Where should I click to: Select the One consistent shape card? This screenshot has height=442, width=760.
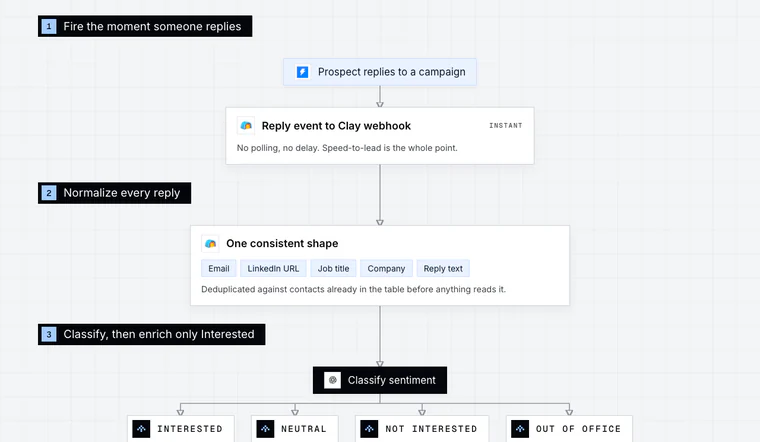380,265
